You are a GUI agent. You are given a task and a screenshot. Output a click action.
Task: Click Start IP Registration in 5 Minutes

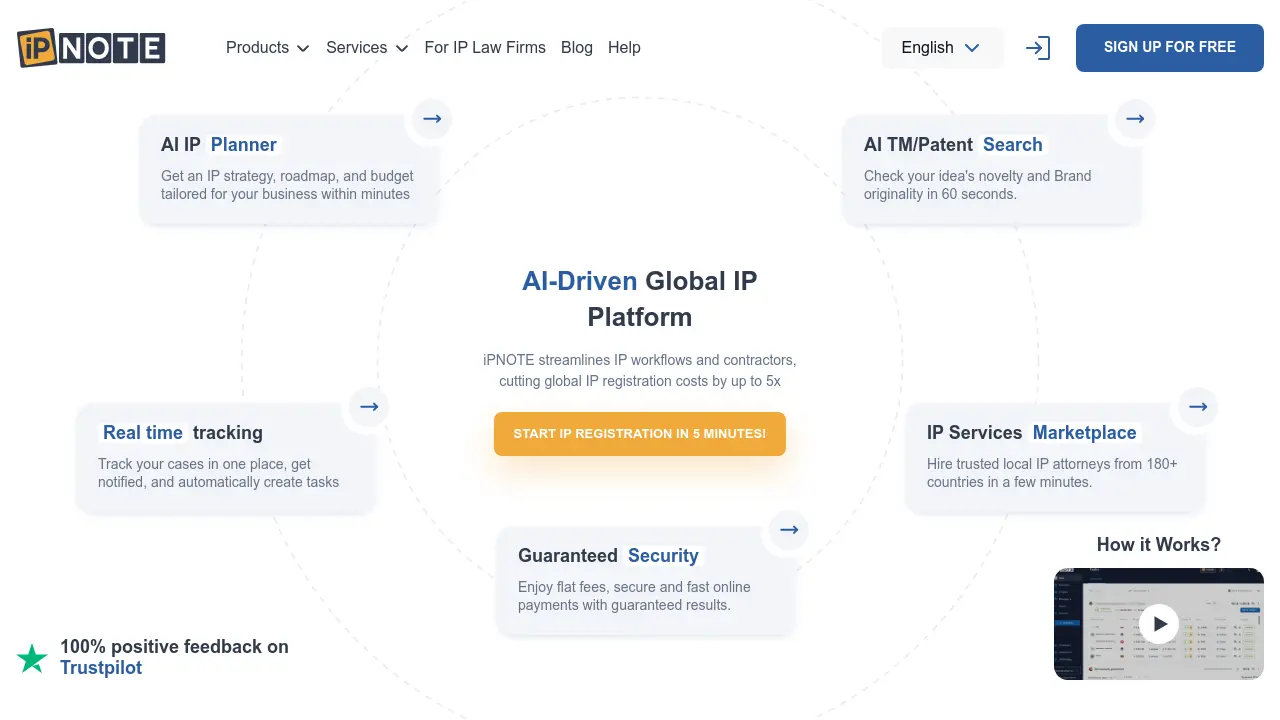[640, 434]
